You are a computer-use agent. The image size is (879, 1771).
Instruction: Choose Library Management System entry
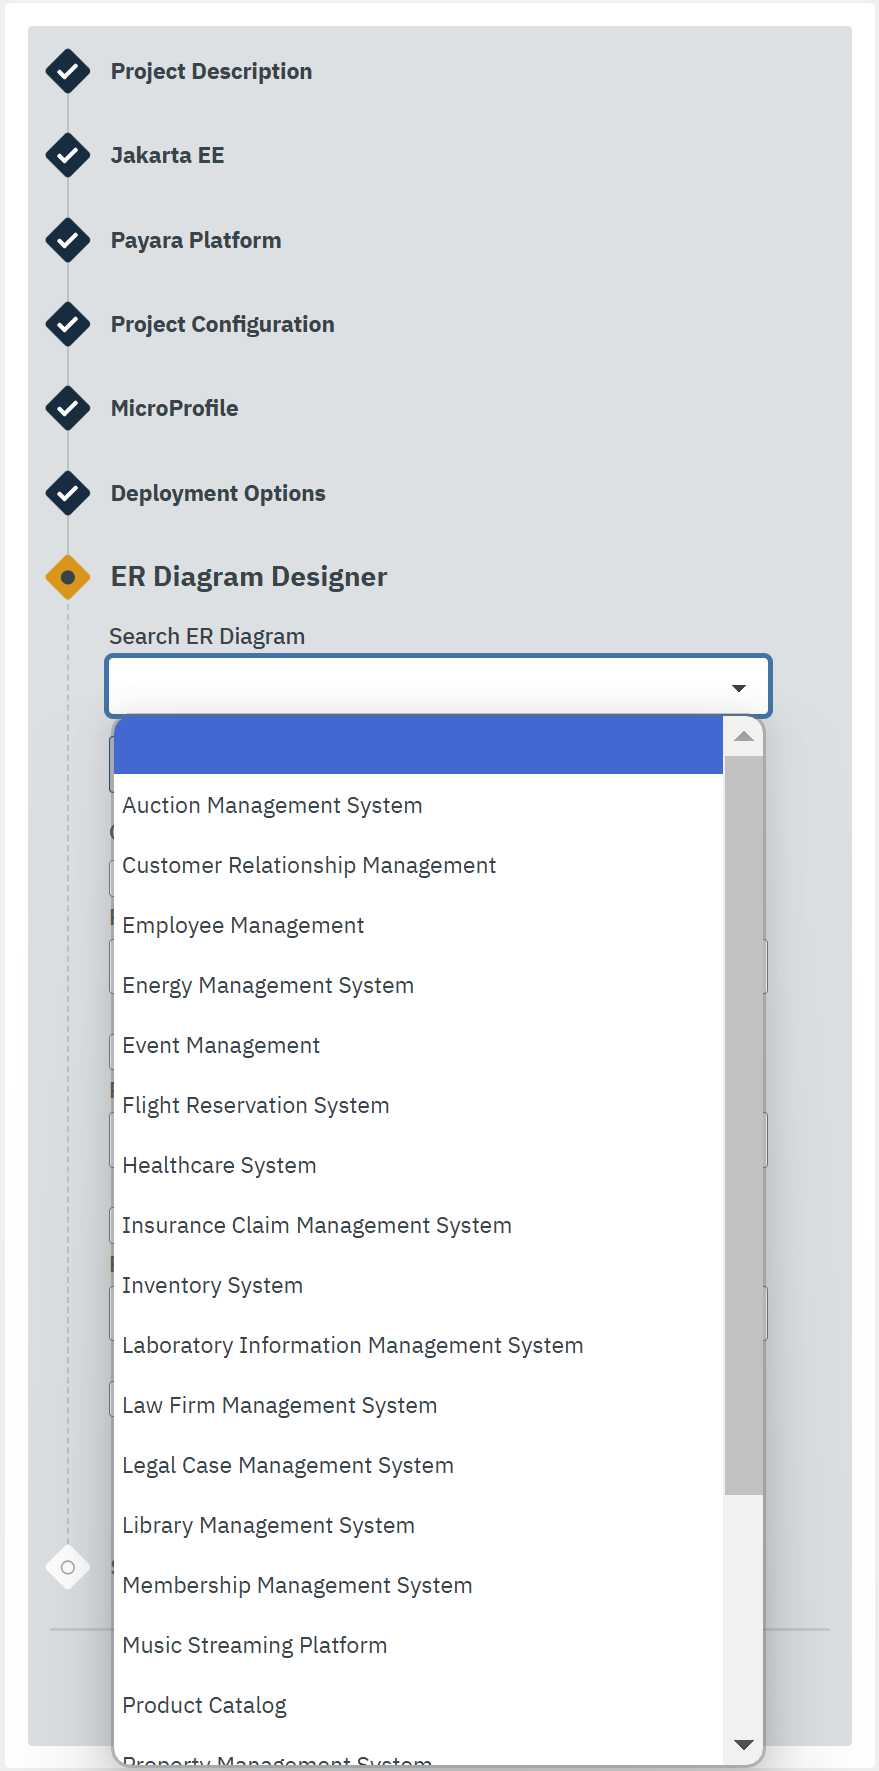[x=268, y=1526]
